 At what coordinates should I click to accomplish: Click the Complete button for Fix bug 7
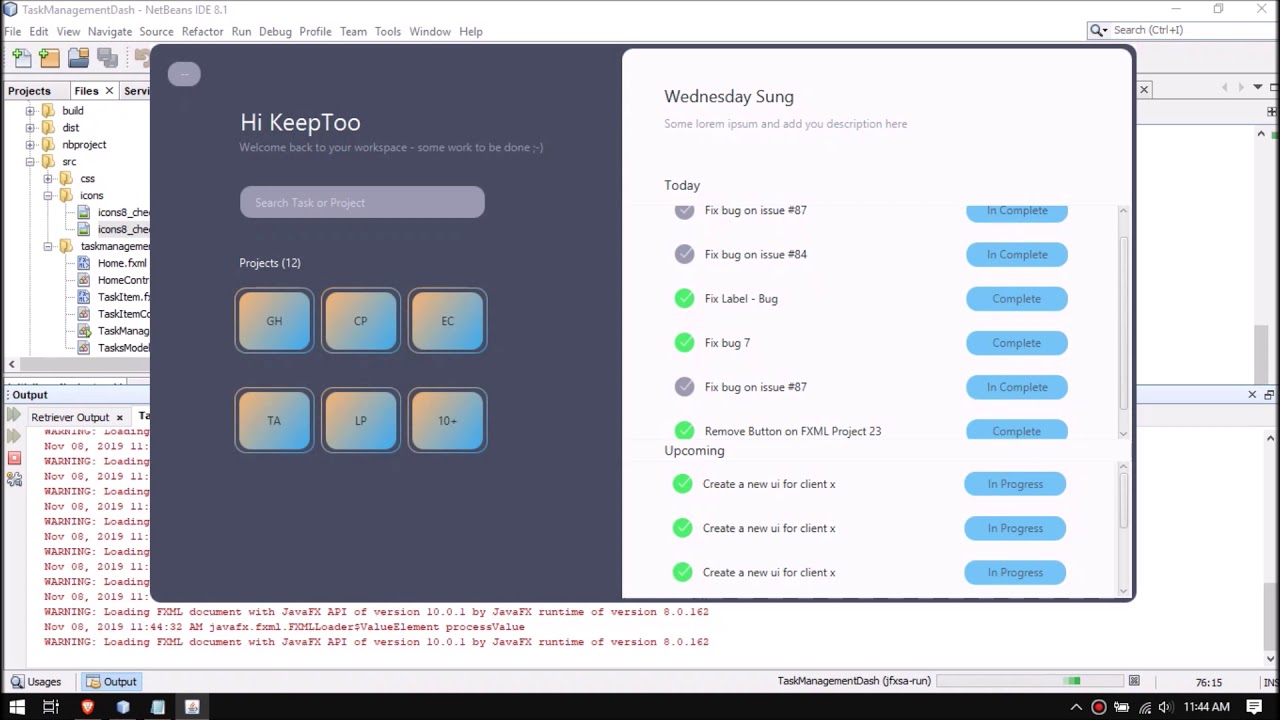(x=1016, y=343)
